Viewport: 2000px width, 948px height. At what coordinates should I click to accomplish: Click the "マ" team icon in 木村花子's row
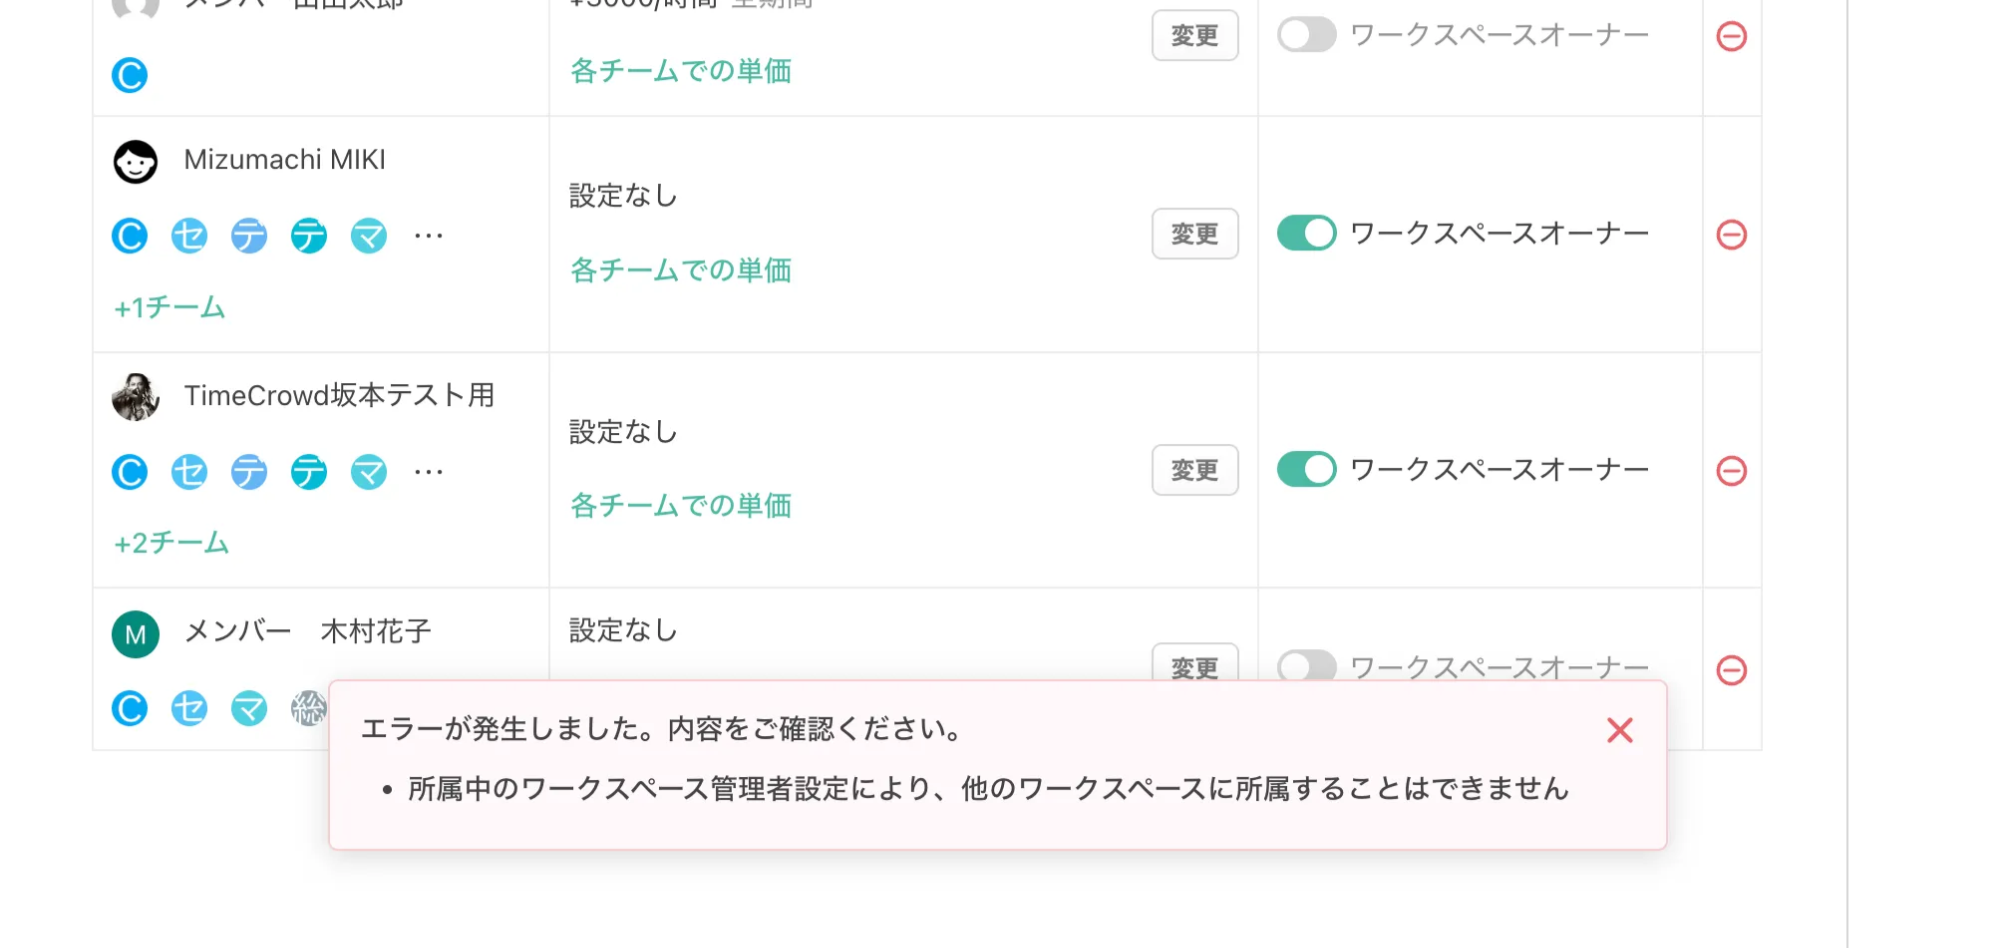249,708
